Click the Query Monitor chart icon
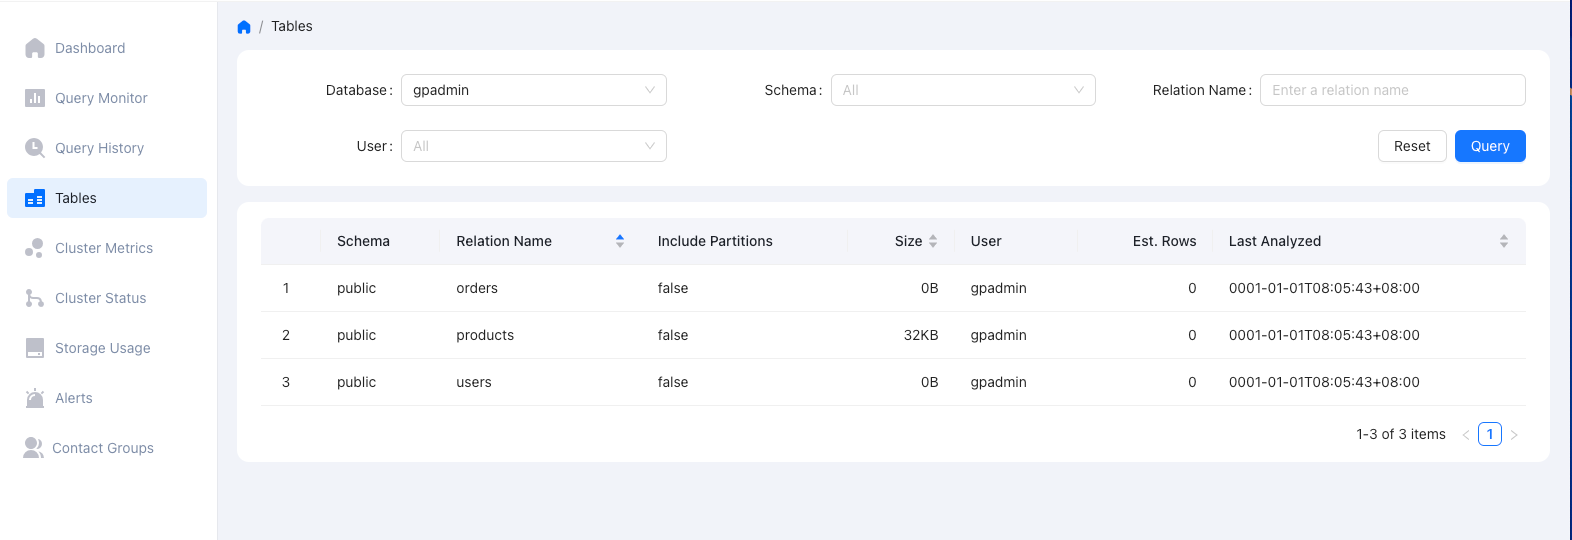1572x540 pixels. click(35, 98)
